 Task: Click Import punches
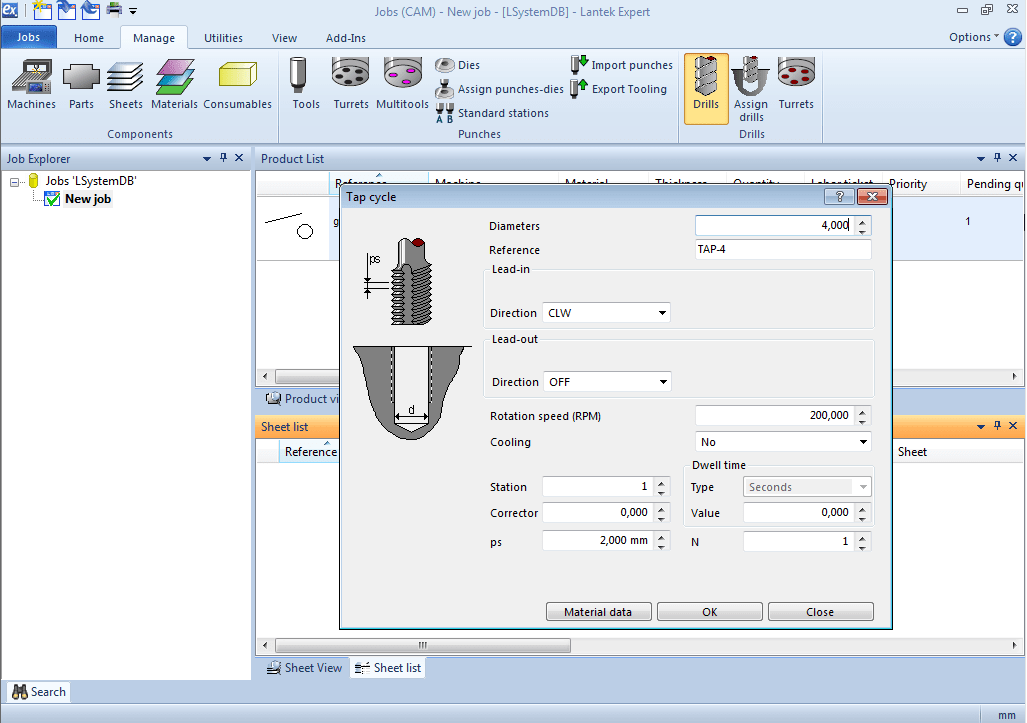tap(622, 65)
